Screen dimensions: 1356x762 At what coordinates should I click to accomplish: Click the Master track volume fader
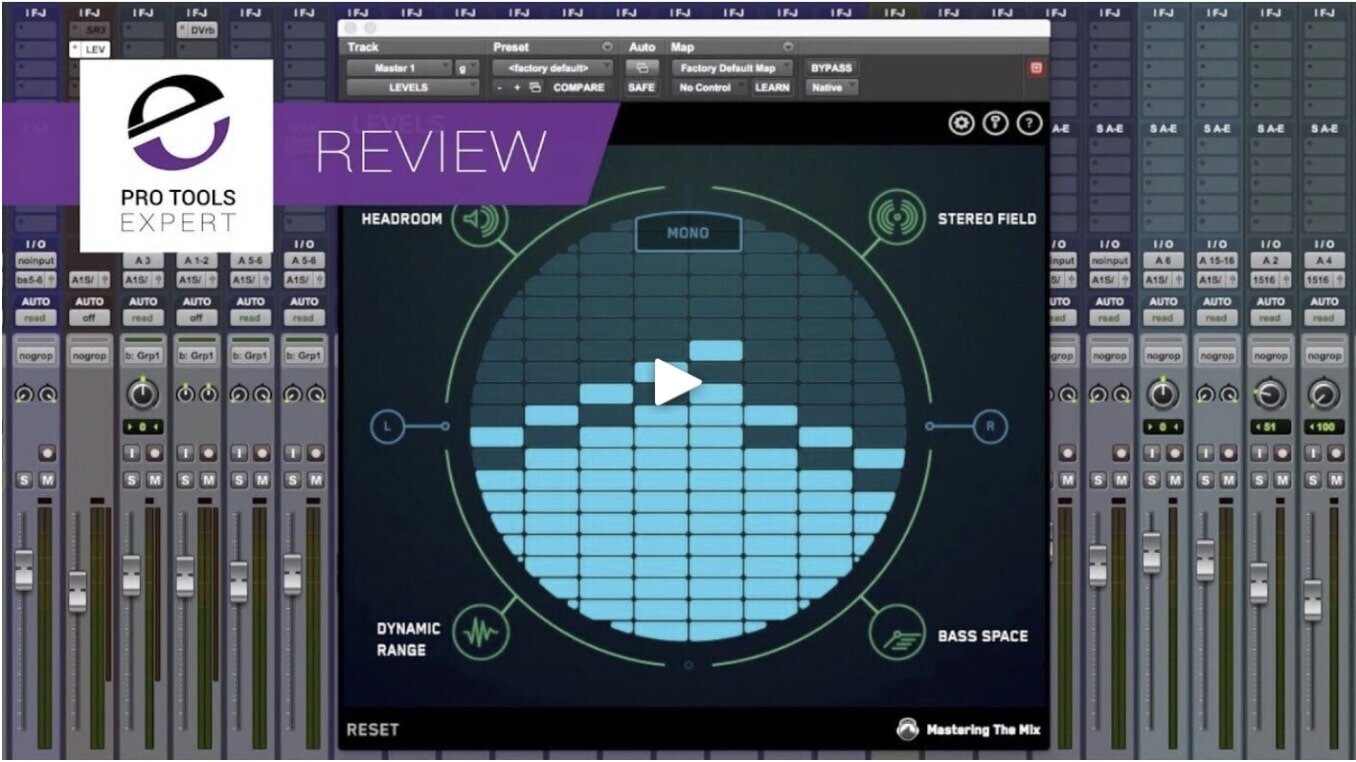[78, 592]
